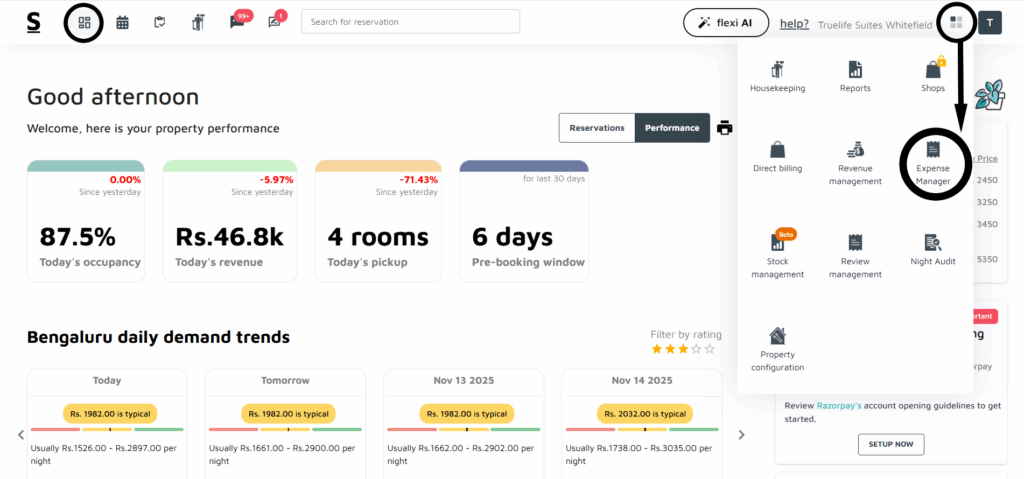Screen dimensions: 1024x479
Task: Click the search for reservation field
Action: pyautogui.click(x=410, y=22)
